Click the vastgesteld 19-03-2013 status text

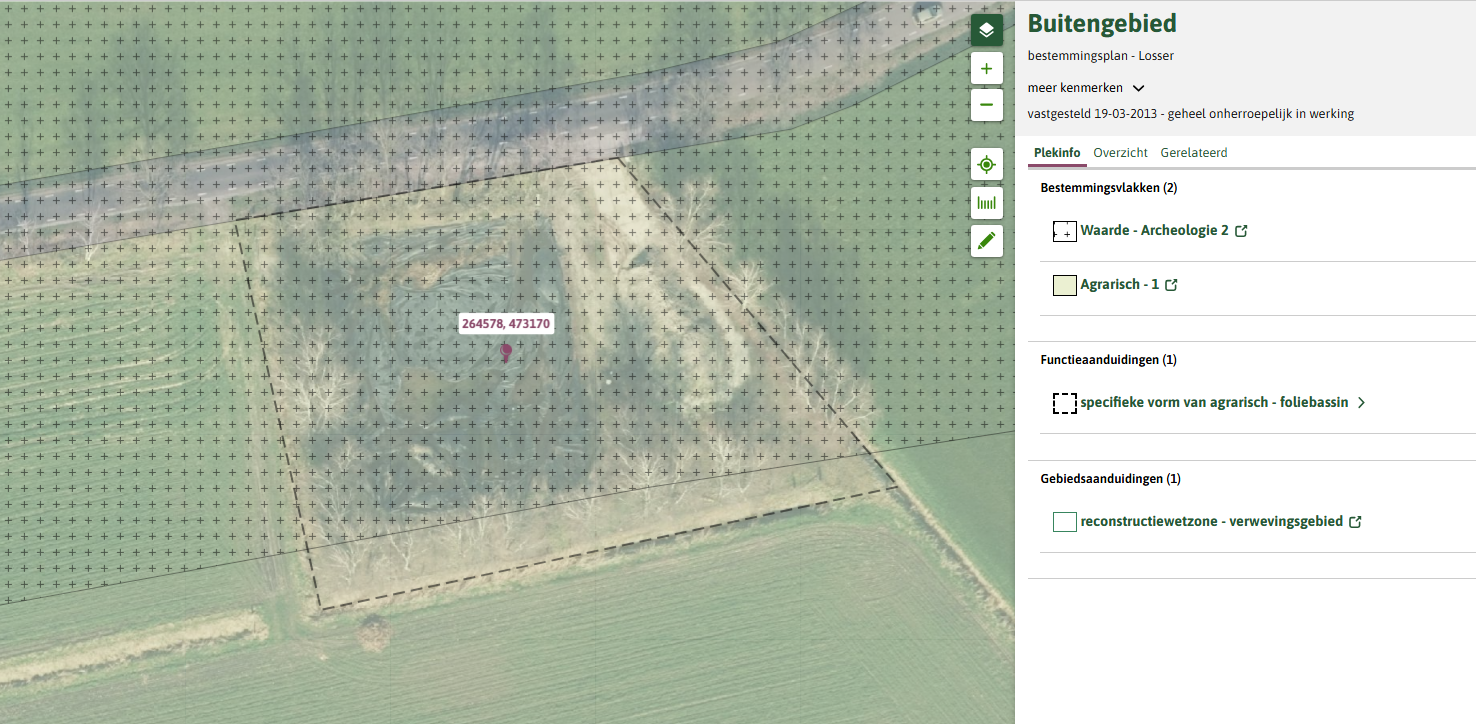[1191, 114]
